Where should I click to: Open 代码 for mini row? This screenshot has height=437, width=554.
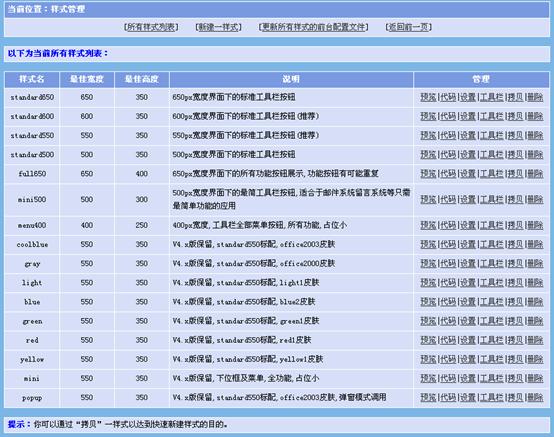(x=448, y=378)
